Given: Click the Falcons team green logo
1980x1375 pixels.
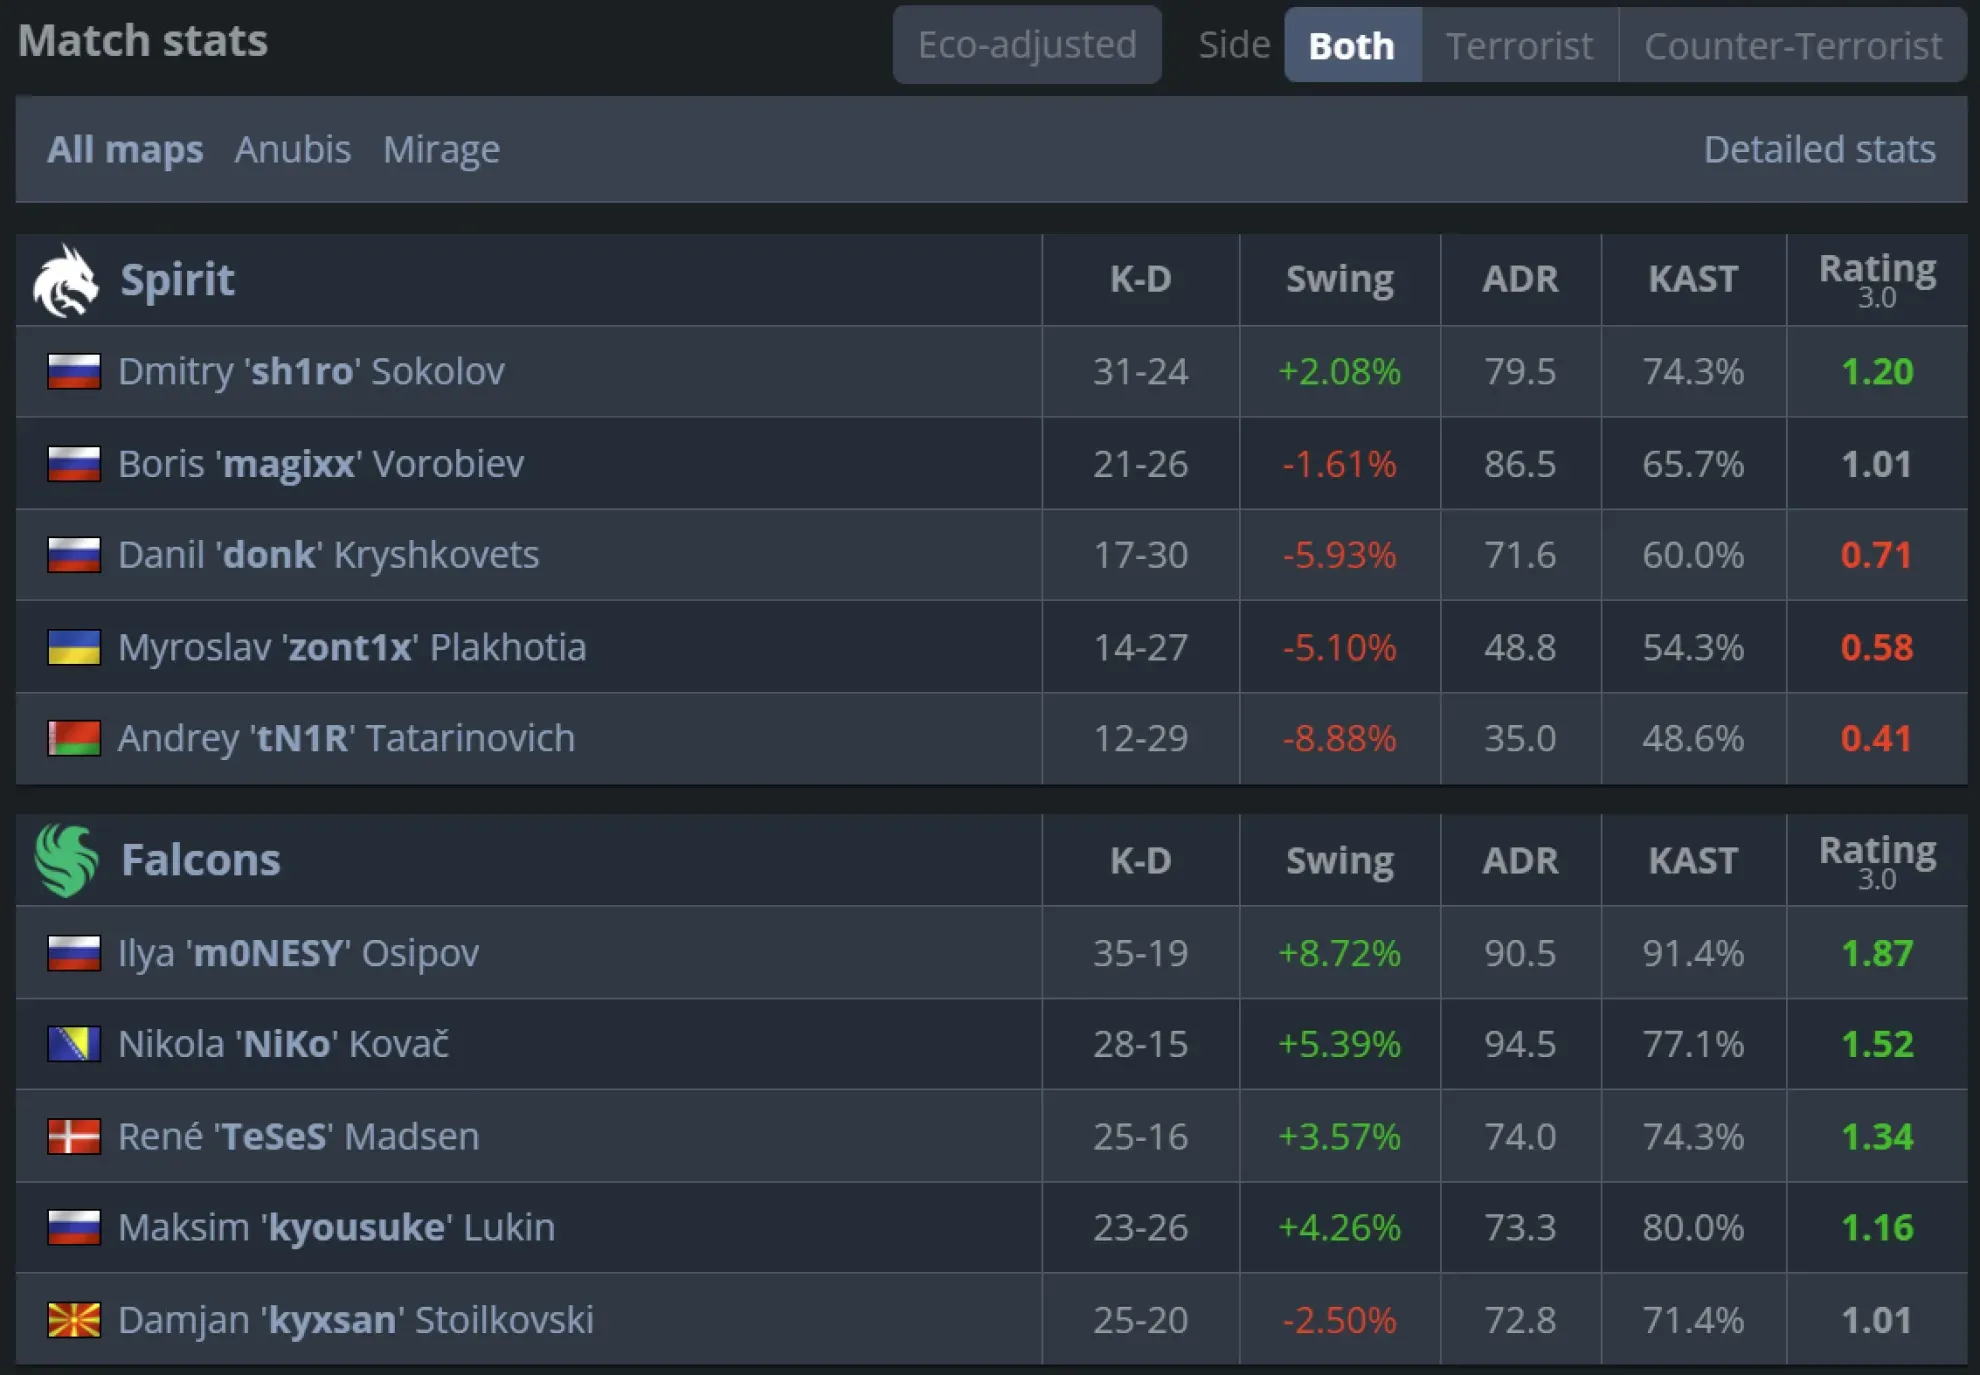Looking at the screenshot, I should (x=67, y=861).
